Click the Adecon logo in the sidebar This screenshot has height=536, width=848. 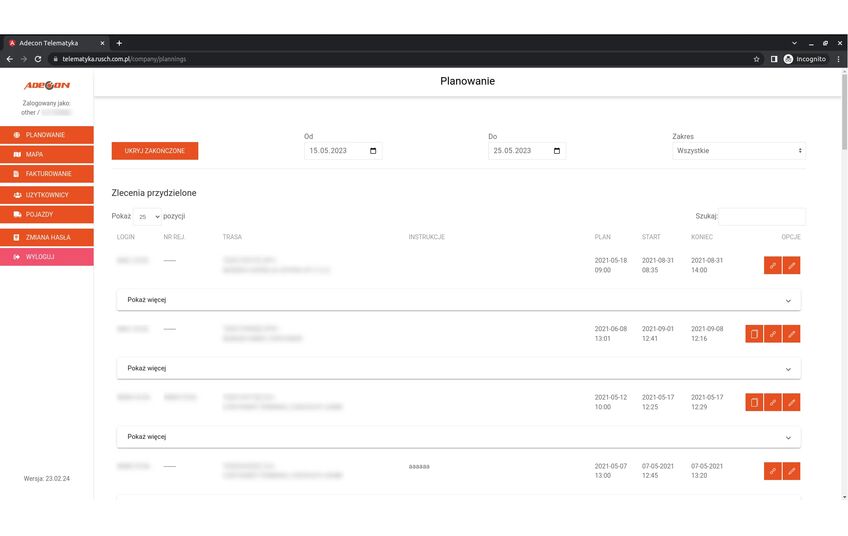[47, 85]
